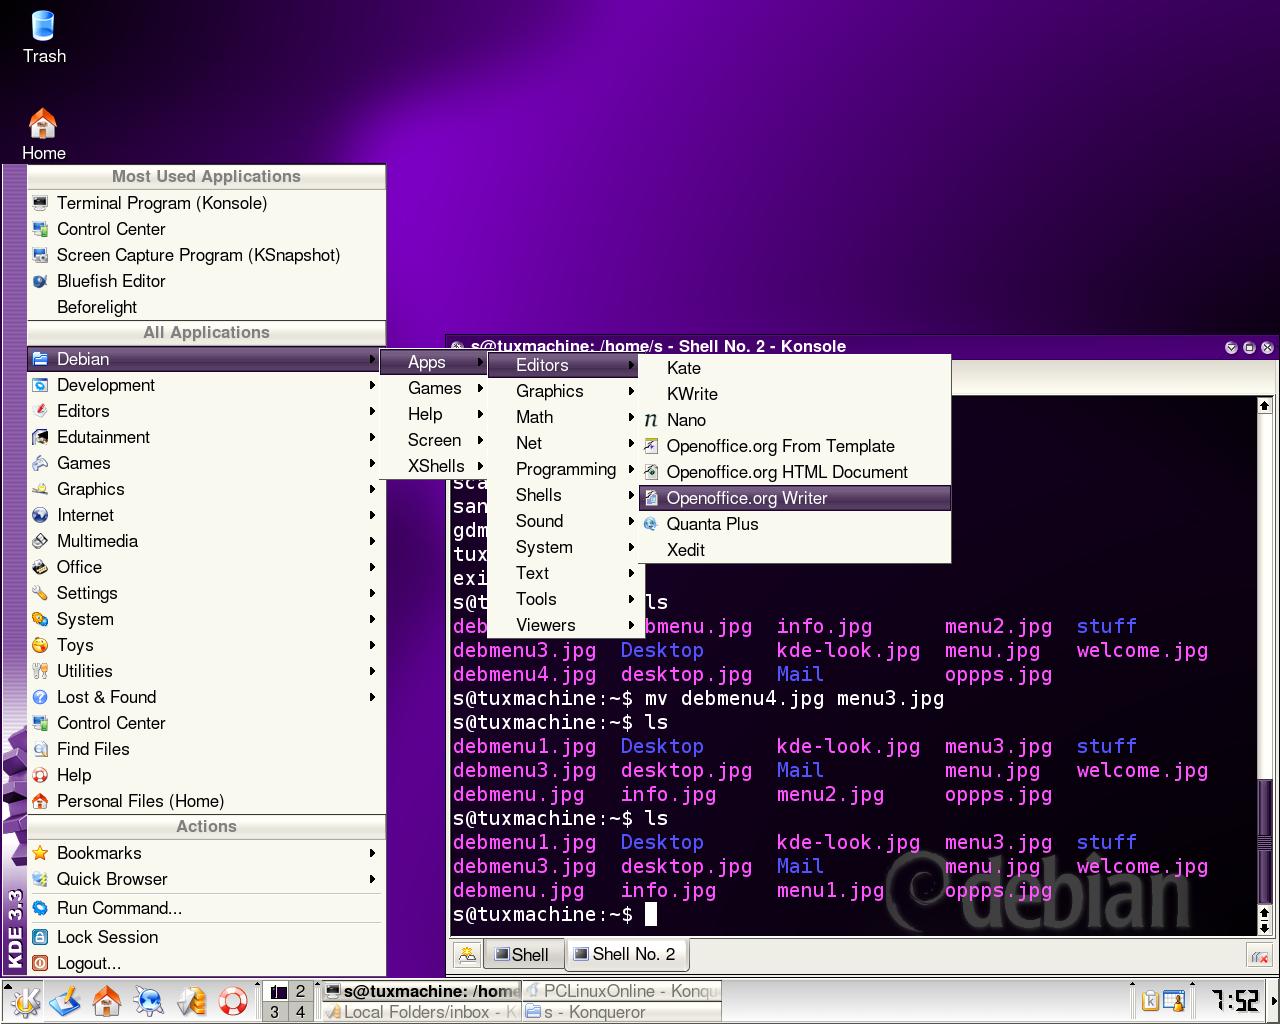Launch KWrite from the Editors submenu
The width and height of the screenshot is (1280, 1024).
[x=794, y=394]
